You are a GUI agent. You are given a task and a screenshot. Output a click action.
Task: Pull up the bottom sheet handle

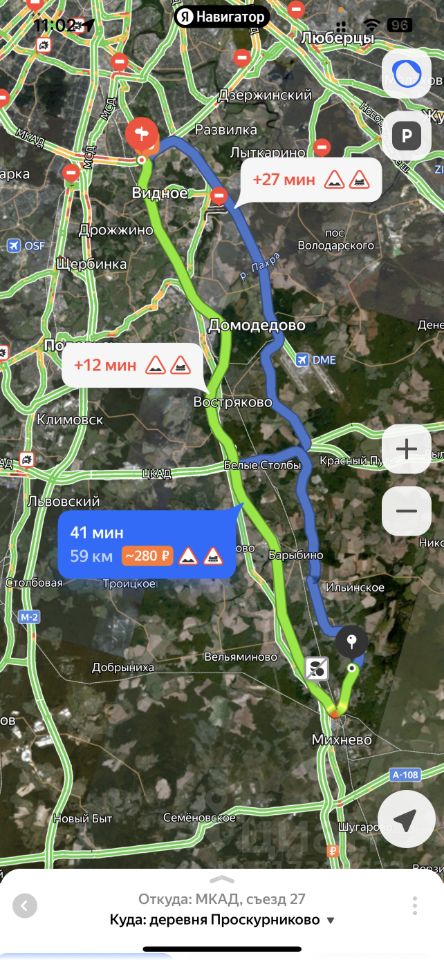coord(222,880)
